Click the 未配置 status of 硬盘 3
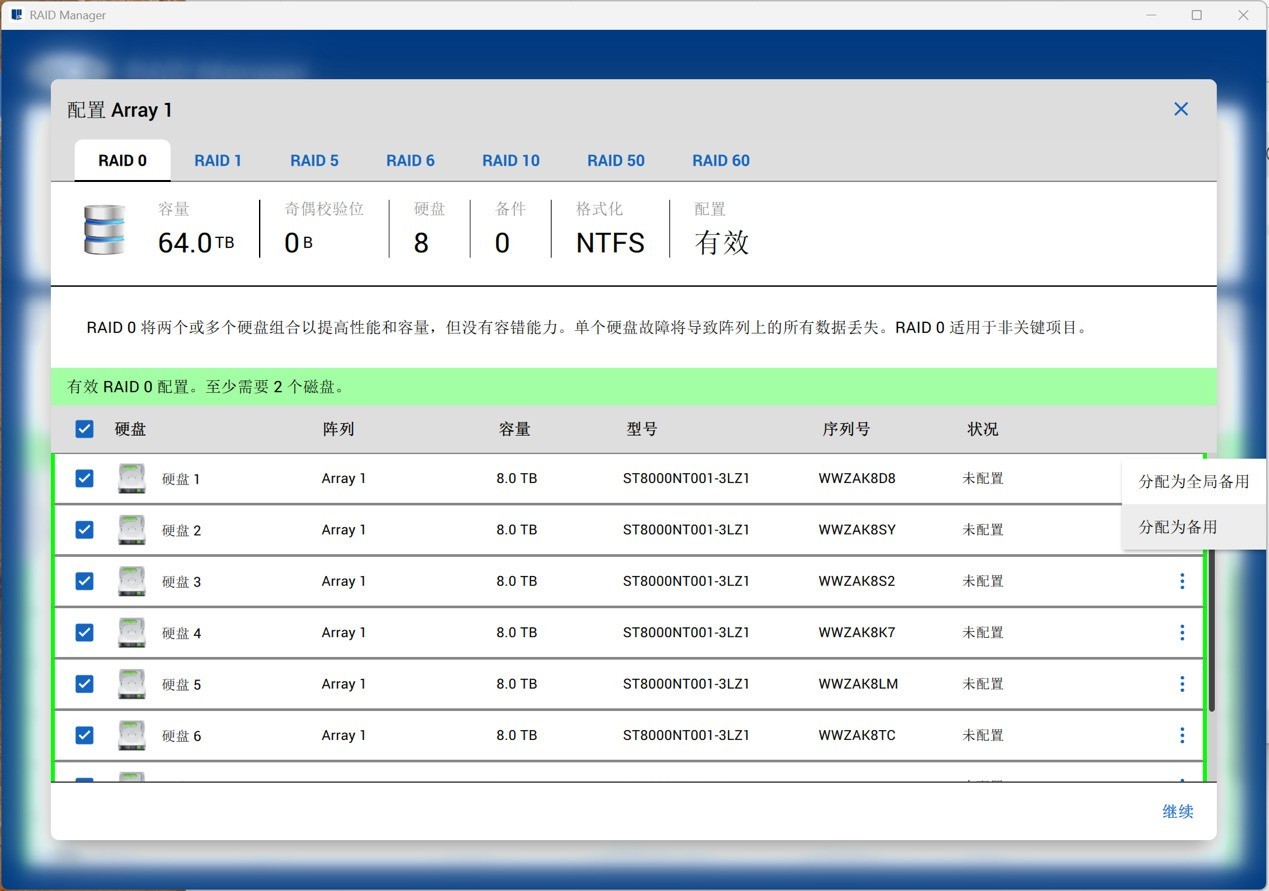The width and height of the screenshot is (1269, 891). 983,581
